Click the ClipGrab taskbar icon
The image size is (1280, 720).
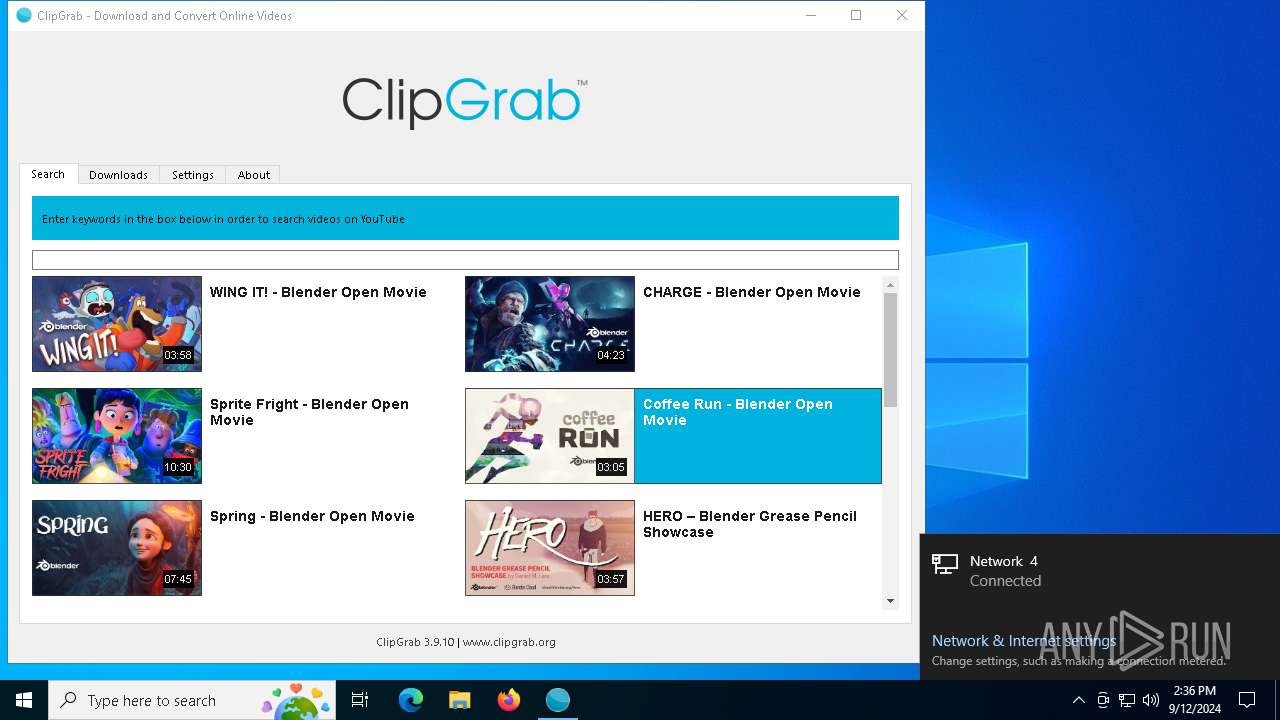coord(558,700)
